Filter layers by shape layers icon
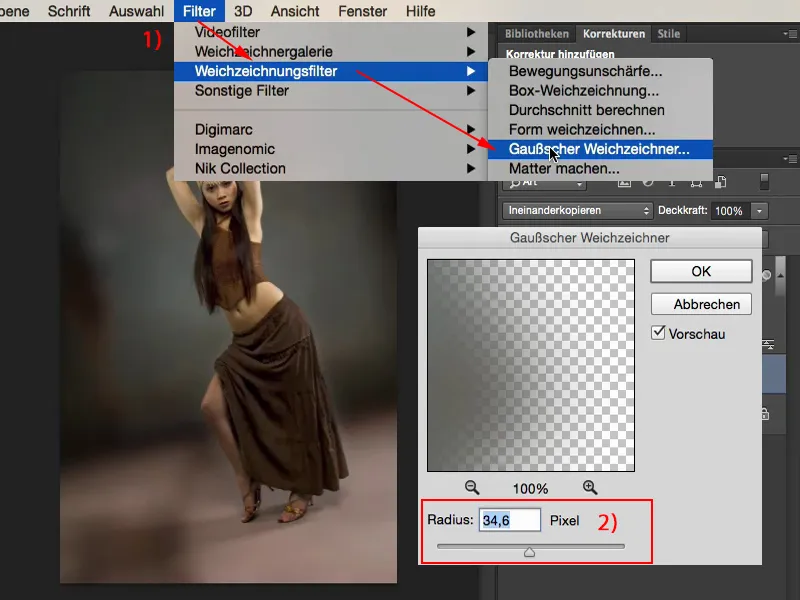The width and height of the screenshot is (800, 600). pos(696,183)
